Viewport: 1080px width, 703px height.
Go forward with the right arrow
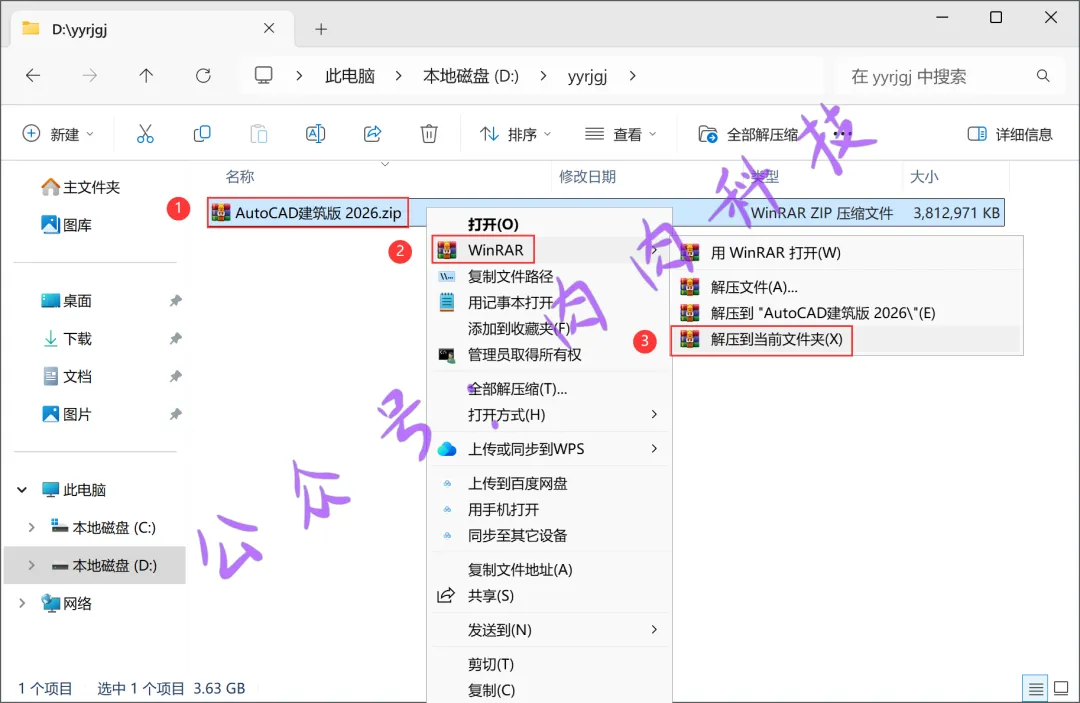[90, 76]
